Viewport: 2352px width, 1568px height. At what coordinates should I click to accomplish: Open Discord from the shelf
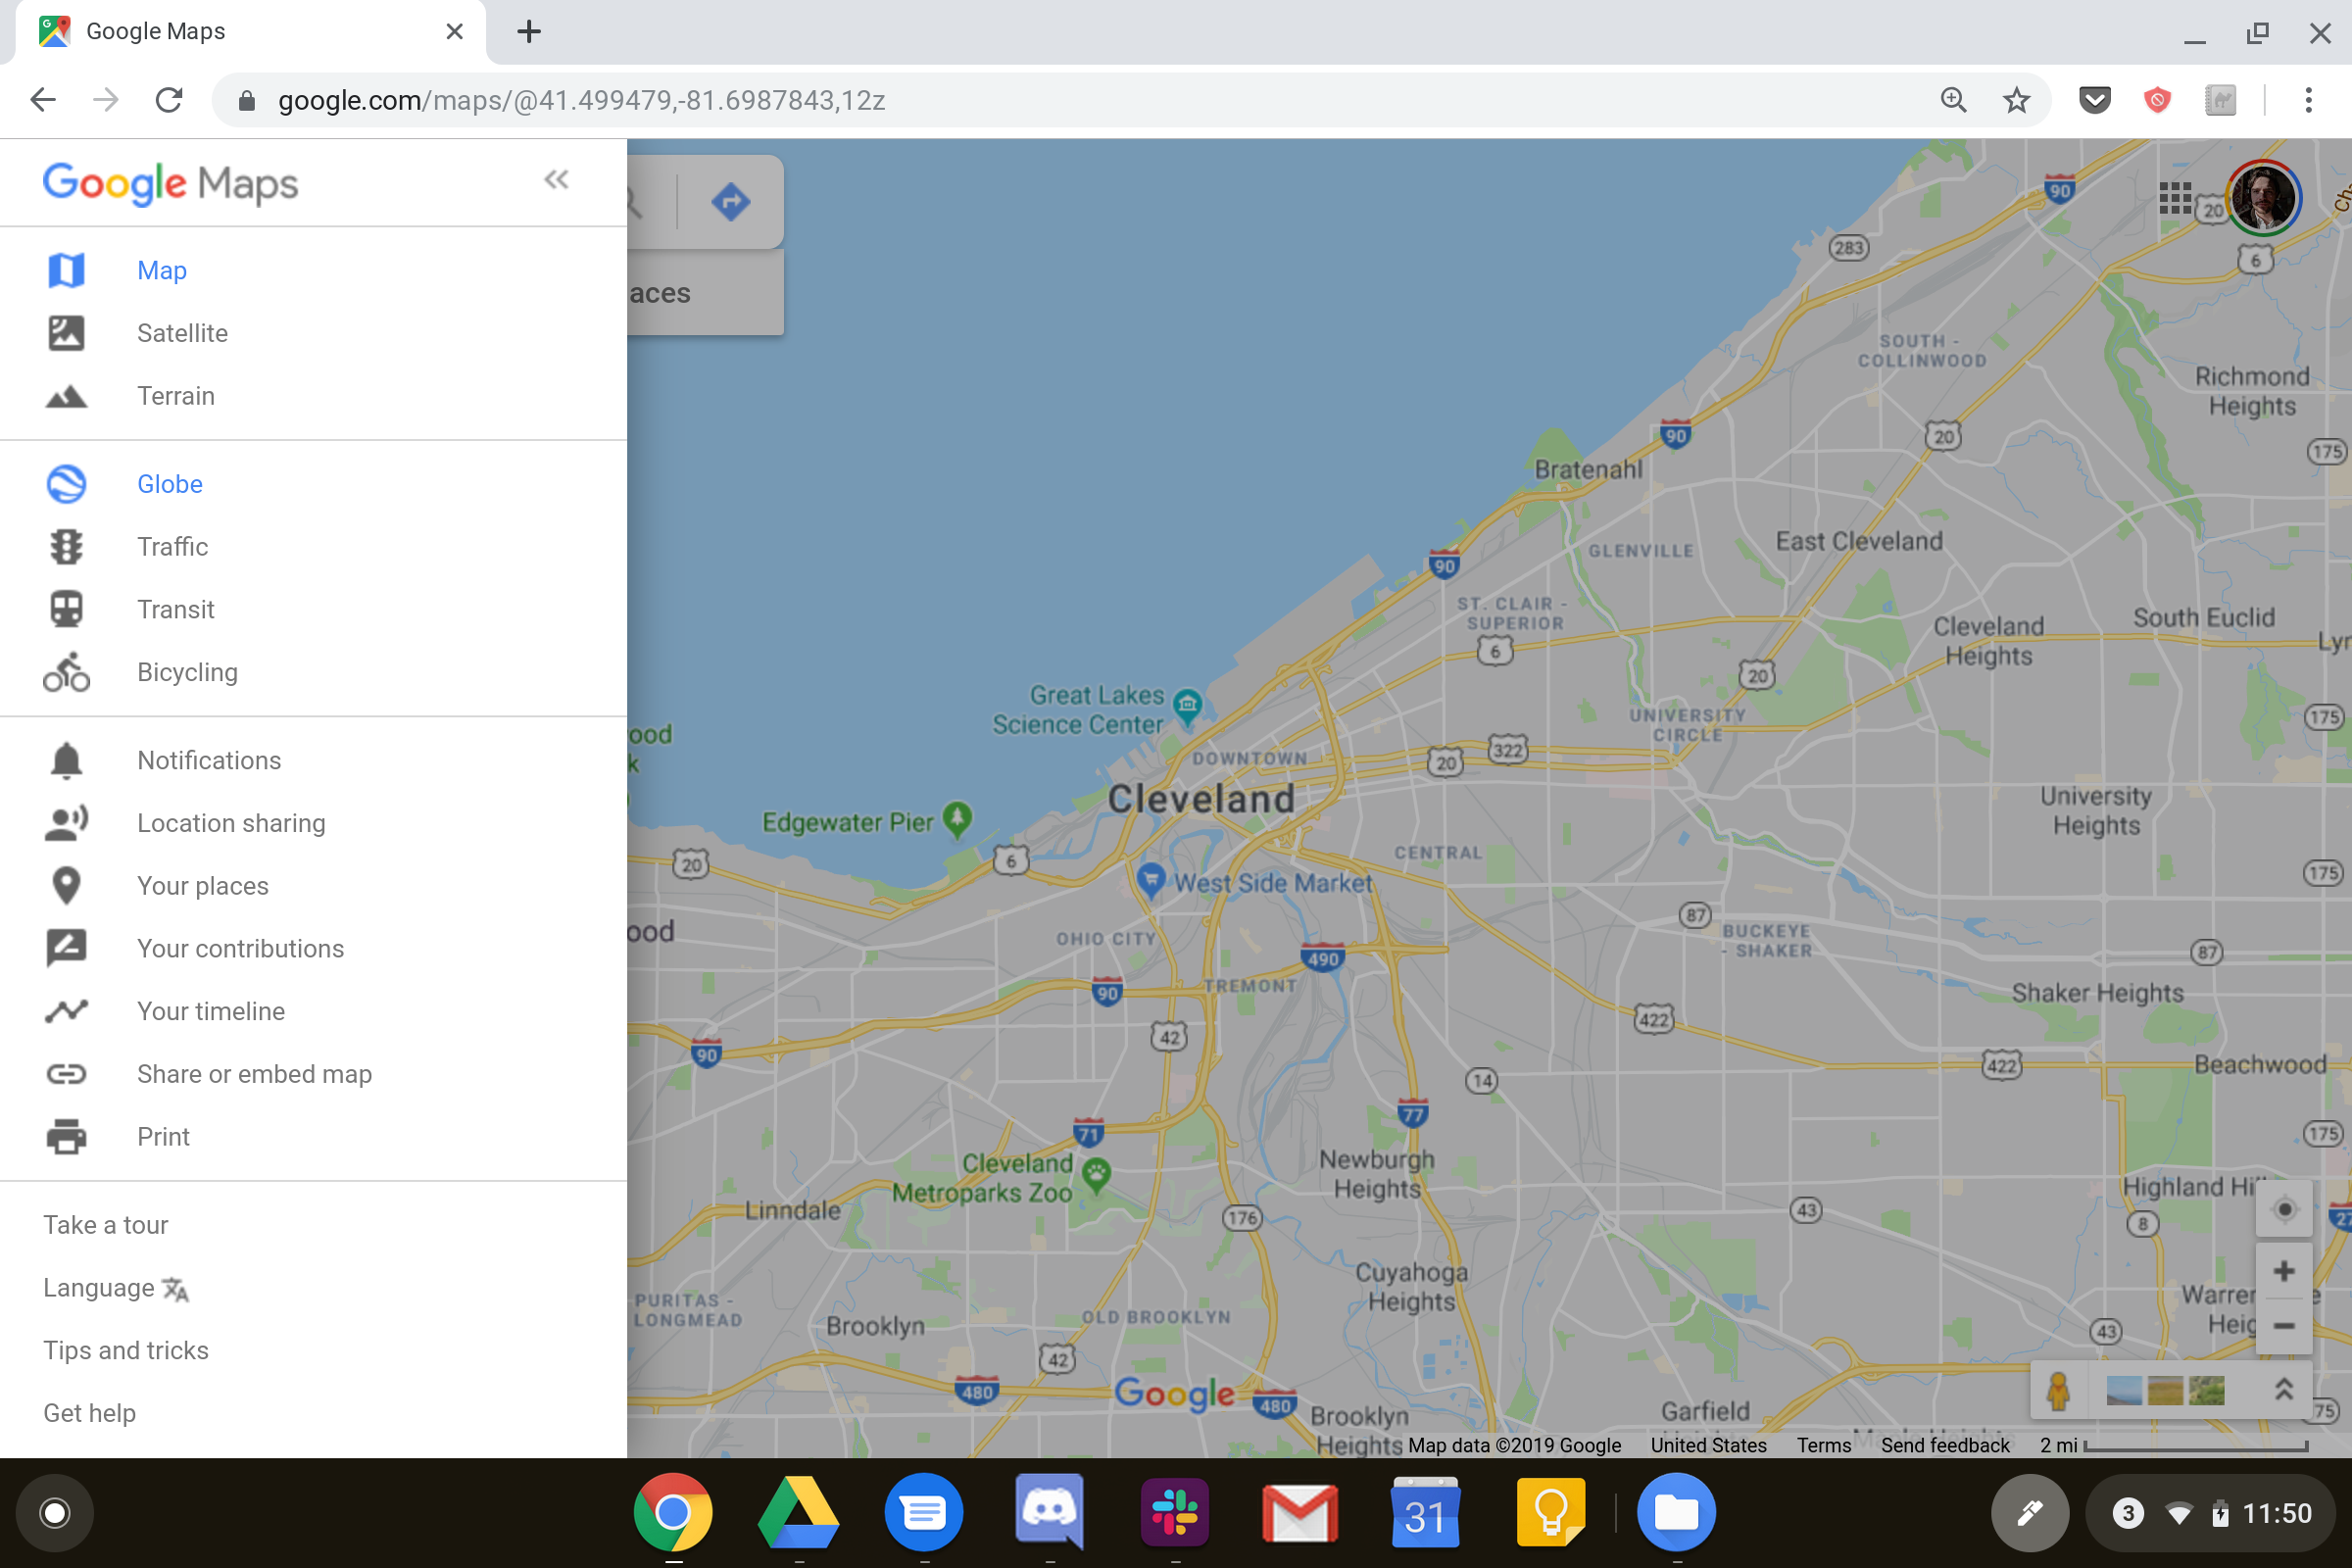point(1049,1513)
